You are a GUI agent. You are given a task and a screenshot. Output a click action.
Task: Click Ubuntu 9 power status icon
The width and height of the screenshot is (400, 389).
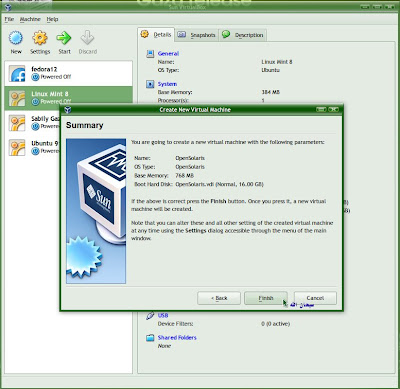click(35, 151)
